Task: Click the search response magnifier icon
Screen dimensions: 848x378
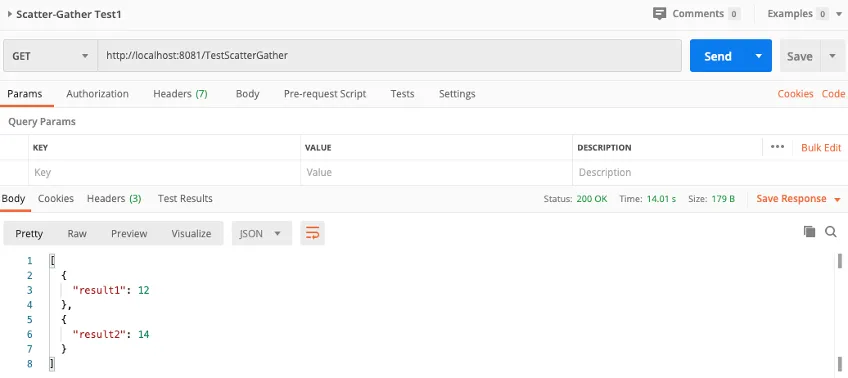Action: [x=831, y=232]
